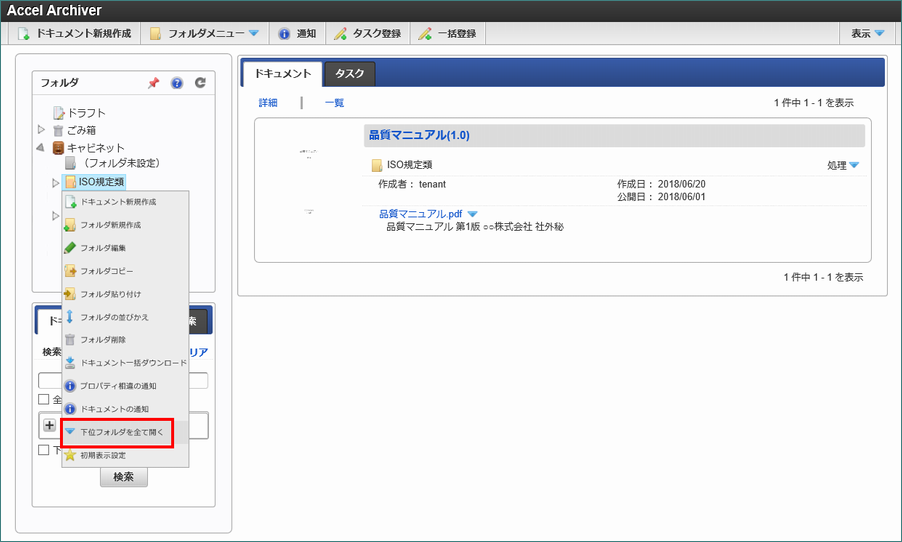This screenshot has height=542, width=902.
Task: Choose フォルダ編集 from the context menu
Action: click(x=103, y=248)
